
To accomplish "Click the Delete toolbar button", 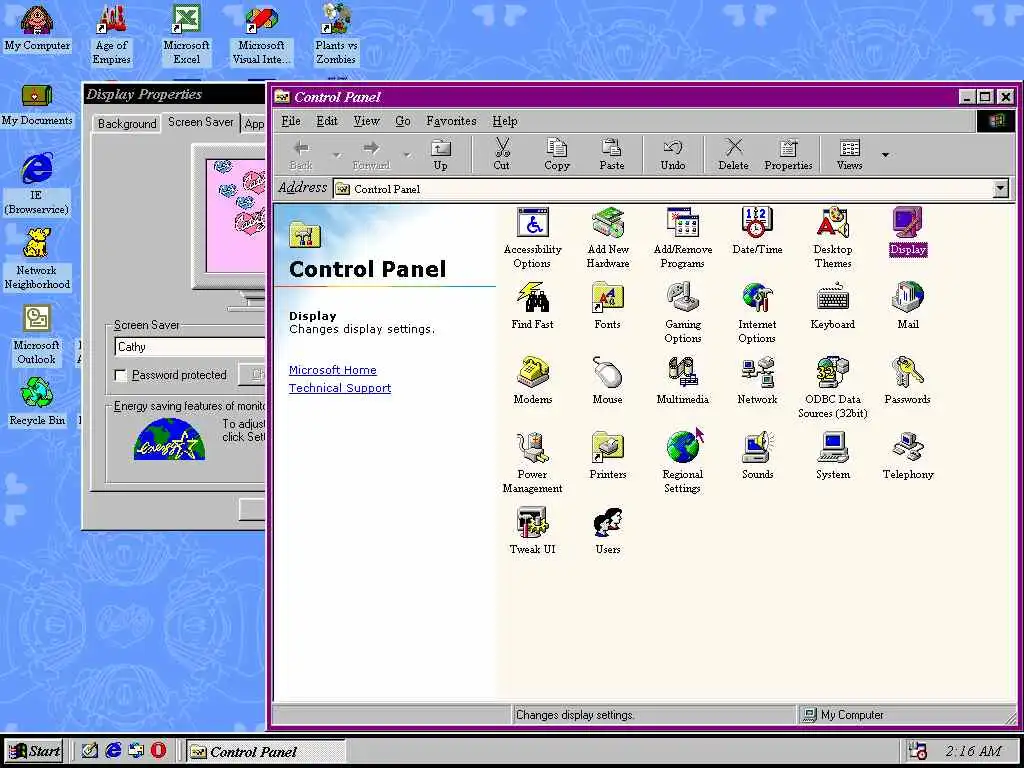I will pos(733,155).
